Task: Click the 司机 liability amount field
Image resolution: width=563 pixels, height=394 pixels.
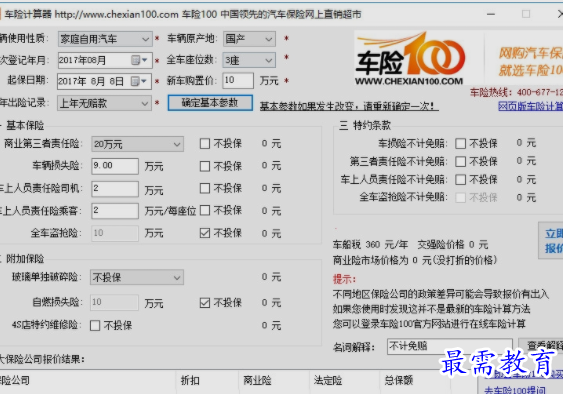Action: pos(115,189)
